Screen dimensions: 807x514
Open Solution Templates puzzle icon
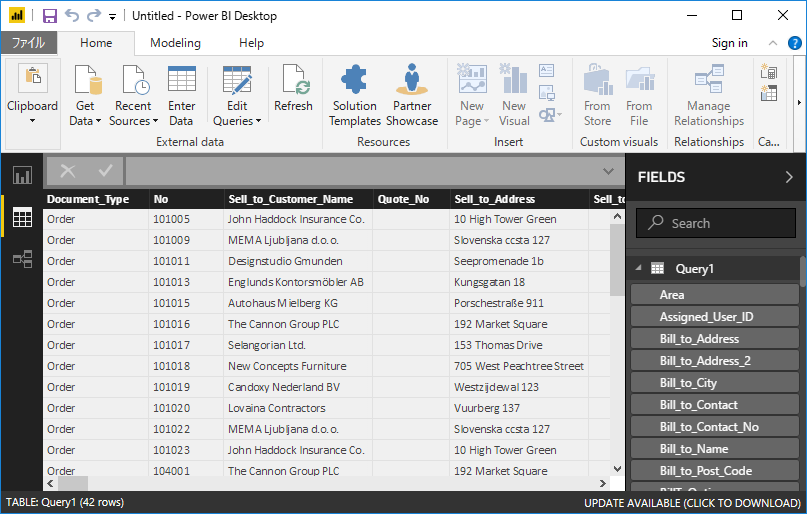(x=354, y=79)
